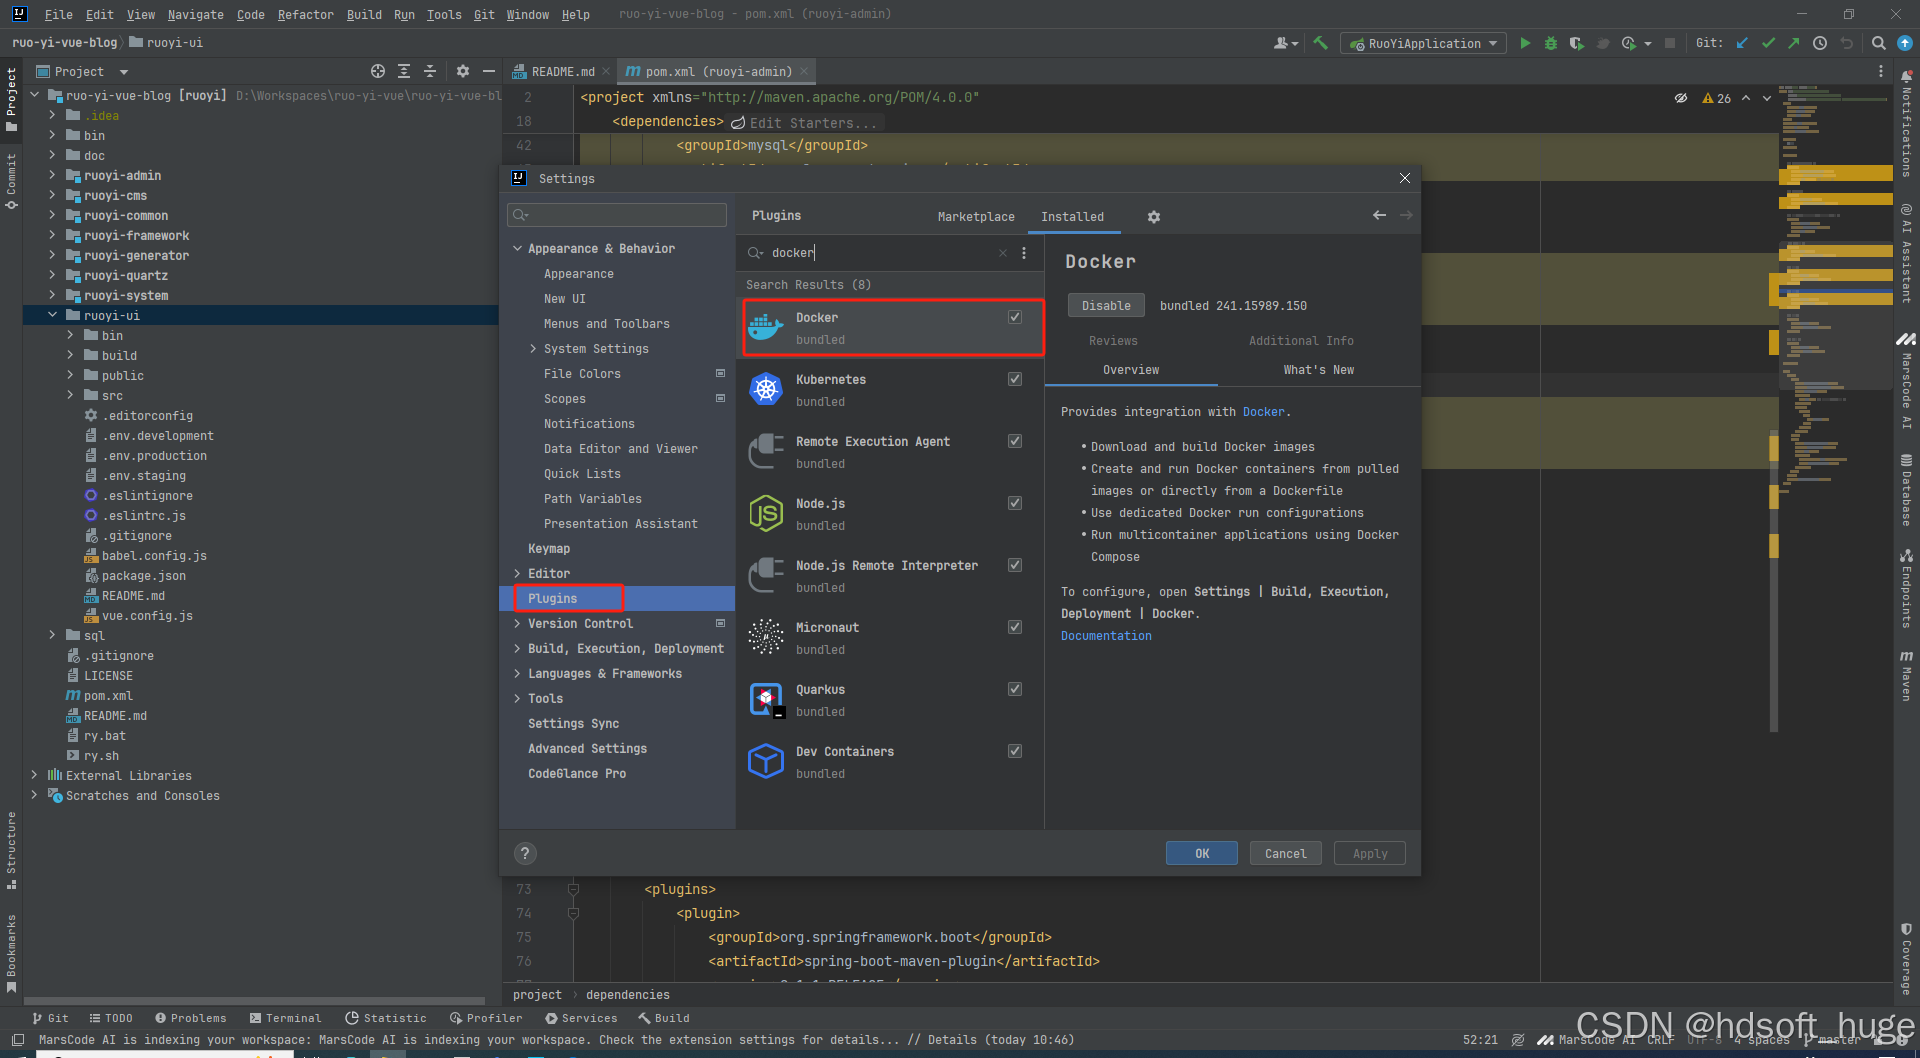Image resolution: width=1920 pixels, height=1058 pixels.
Task: Open the Docker Documentation link
Action: coord(1106,636)
